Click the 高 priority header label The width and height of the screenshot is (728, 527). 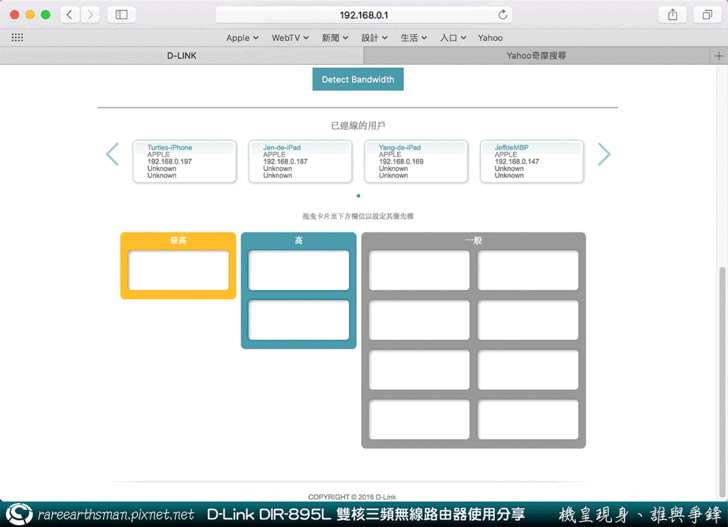click(x=299, y=241)
